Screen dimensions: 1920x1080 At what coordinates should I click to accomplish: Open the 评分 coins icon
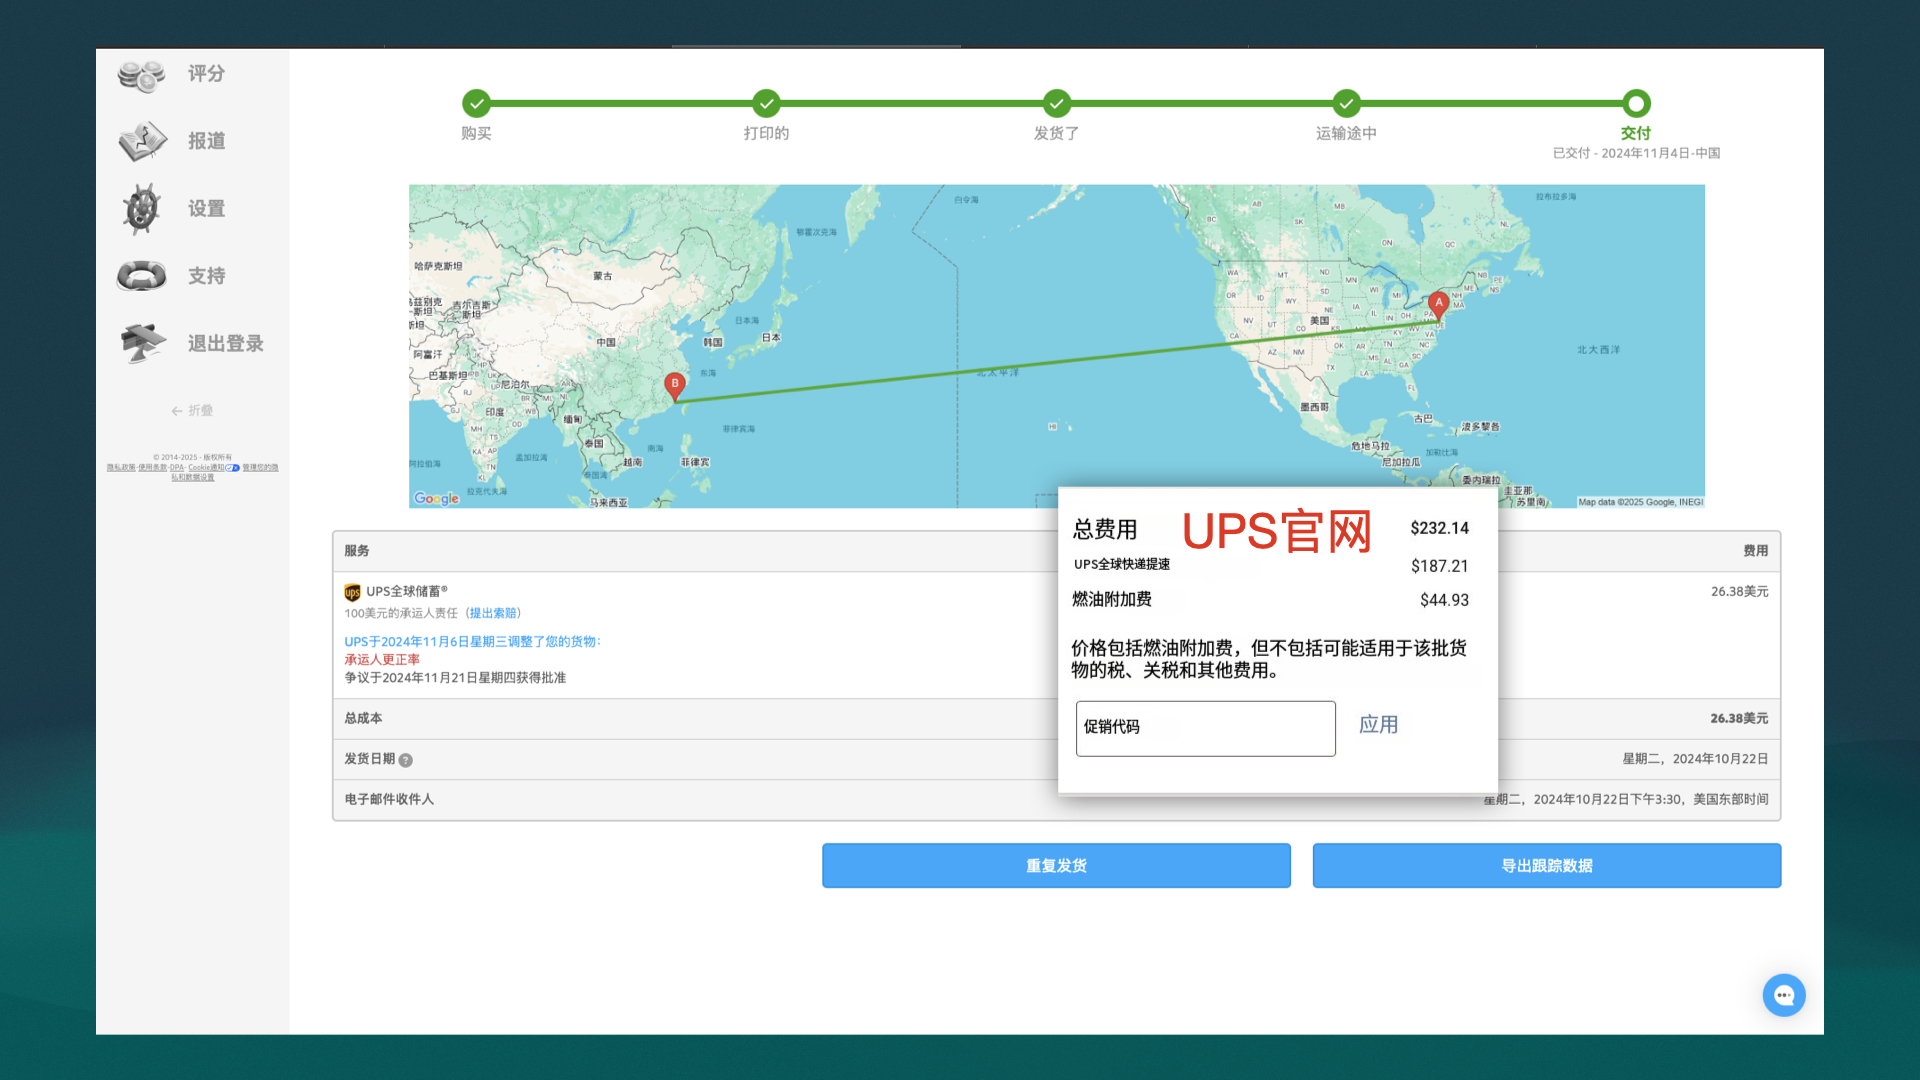point(141,75)
